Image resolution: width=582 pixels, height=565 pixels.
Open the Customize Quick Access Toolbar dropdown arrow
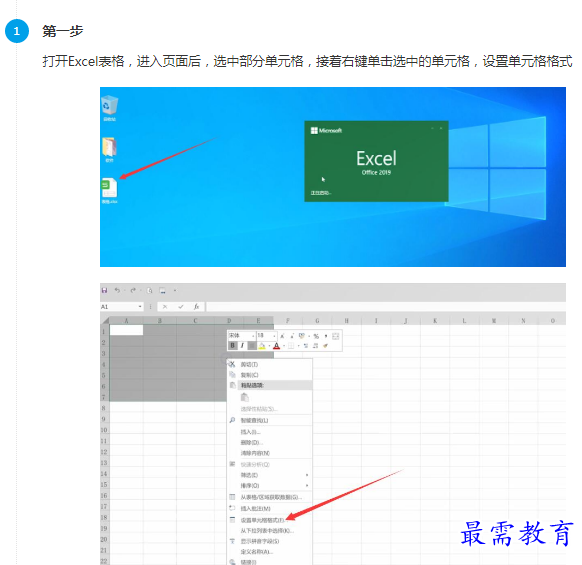point(175,290)
